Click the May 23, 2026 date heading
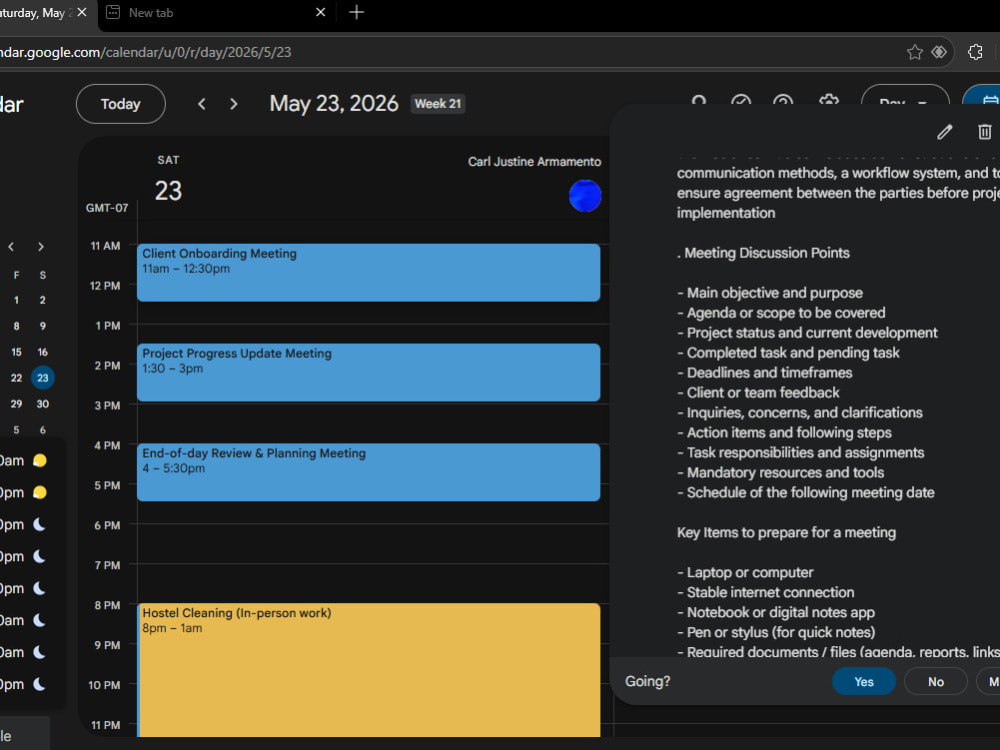 point(334,103)
